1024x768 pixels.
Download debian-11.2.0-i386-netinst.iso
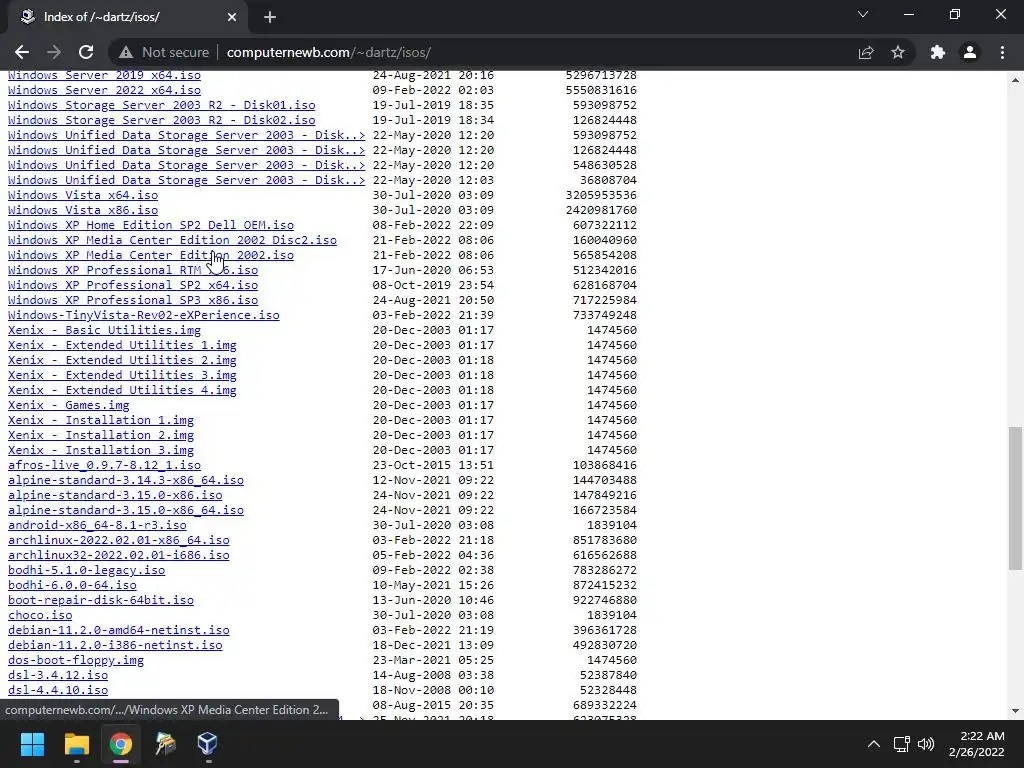(115, 646)
